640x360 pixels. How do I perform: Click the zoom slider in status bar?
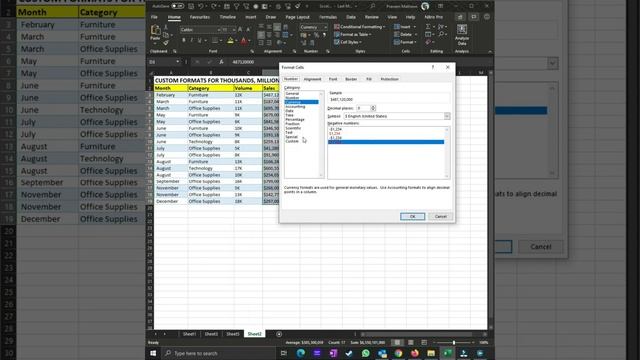pos(453,342)
